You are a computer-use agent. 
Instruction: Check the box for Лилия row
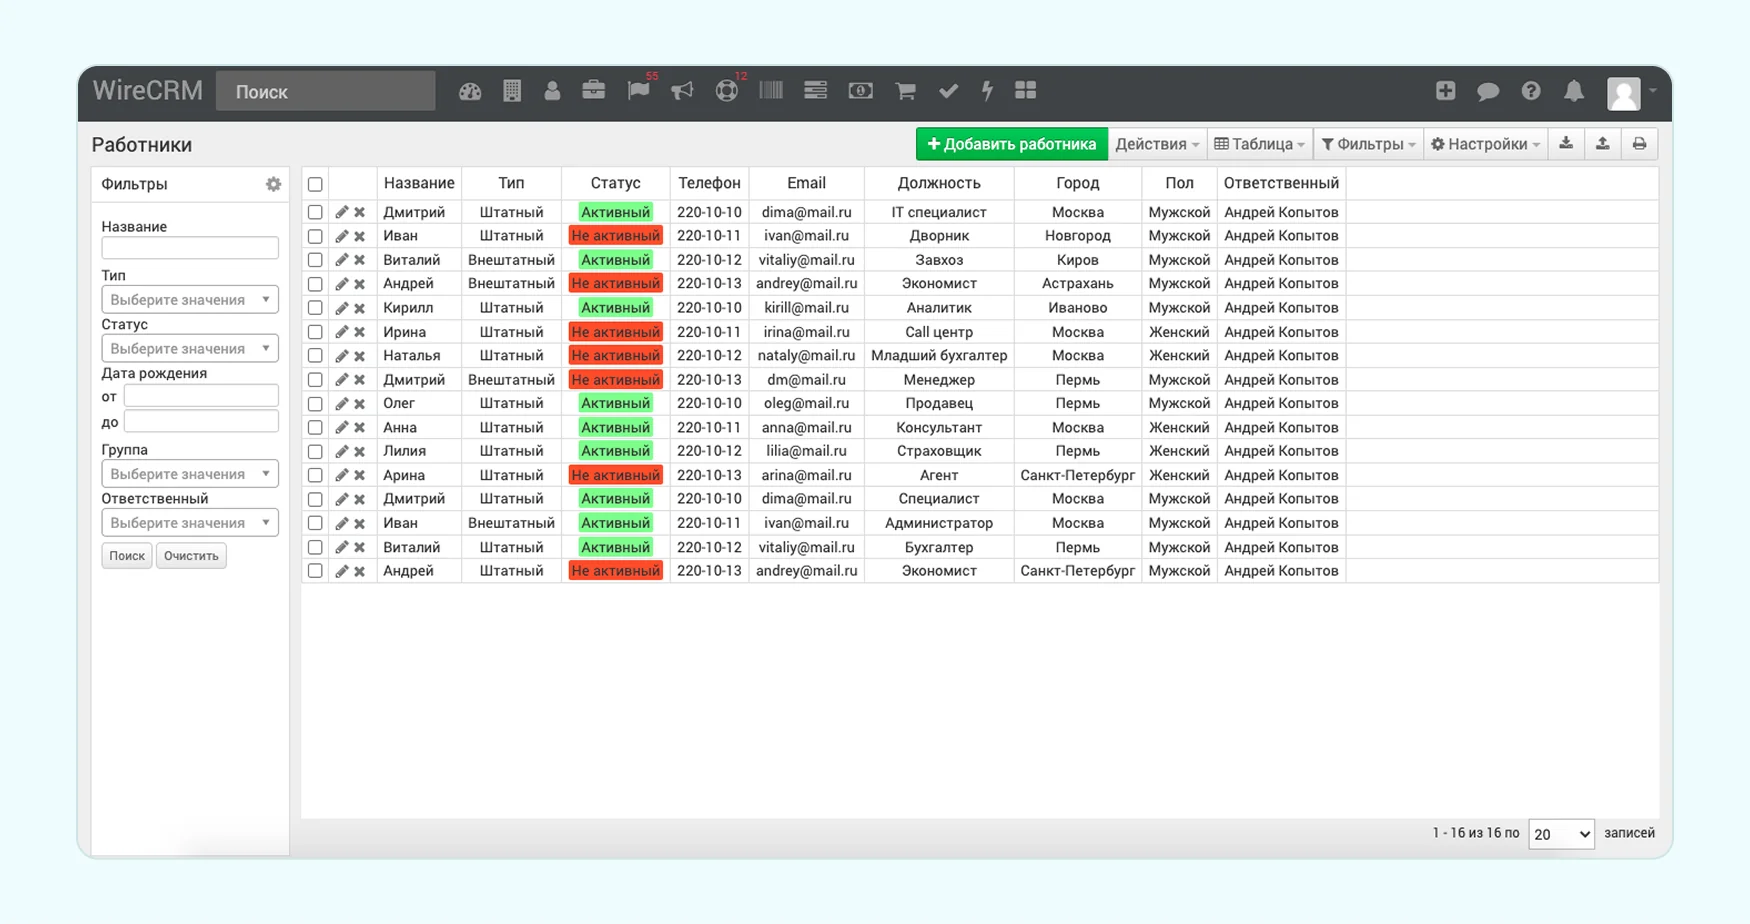(315, 452)
